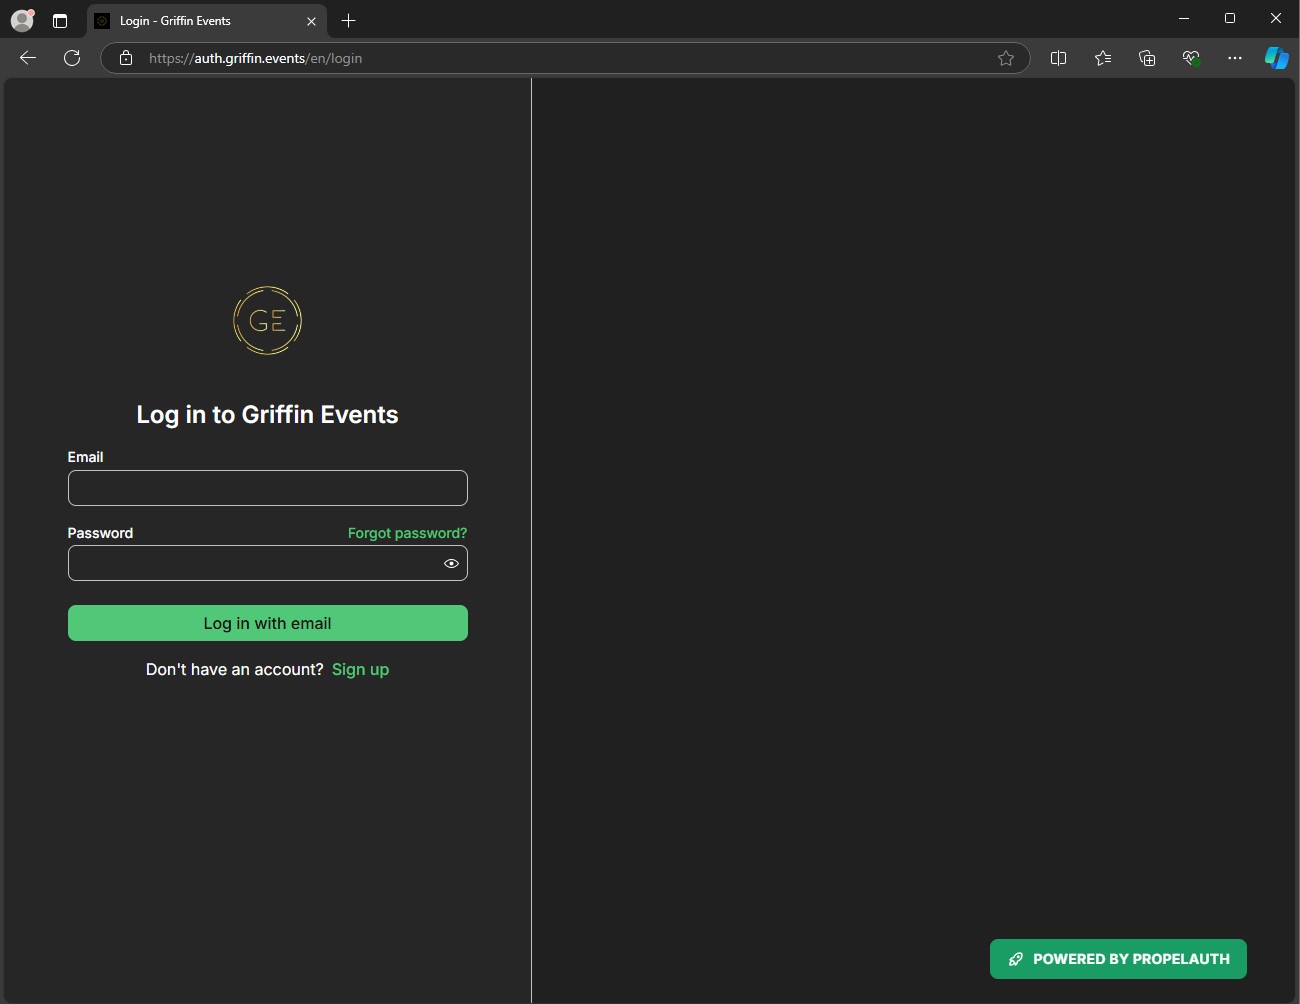Click the Forgot password? link
The width and height of the screenshot is (1300, 1004).
[407, 533]
